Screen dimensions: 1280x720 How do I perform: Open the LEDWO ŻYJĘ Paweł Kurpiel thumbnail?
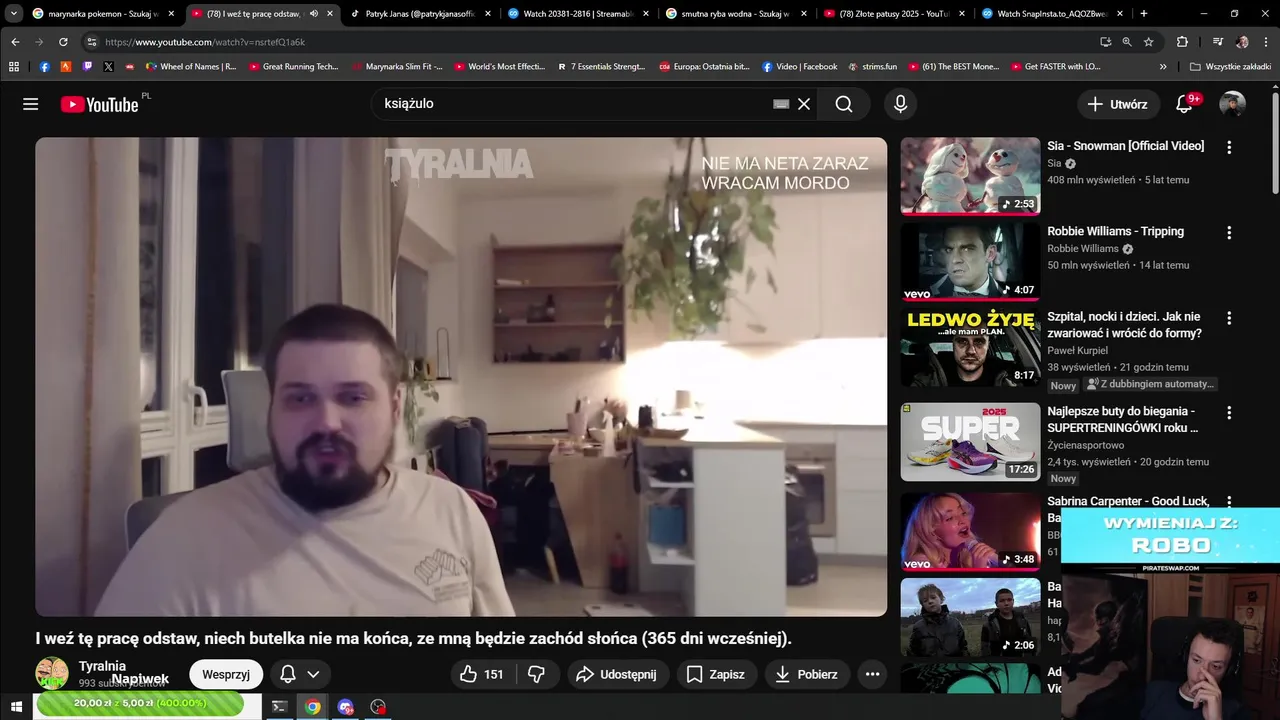tap(970, 347)
